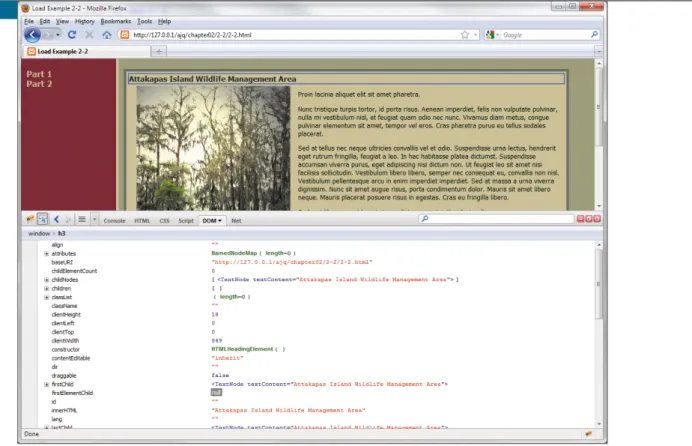
Task: Open the Edit menu
Action: (45, 21)
